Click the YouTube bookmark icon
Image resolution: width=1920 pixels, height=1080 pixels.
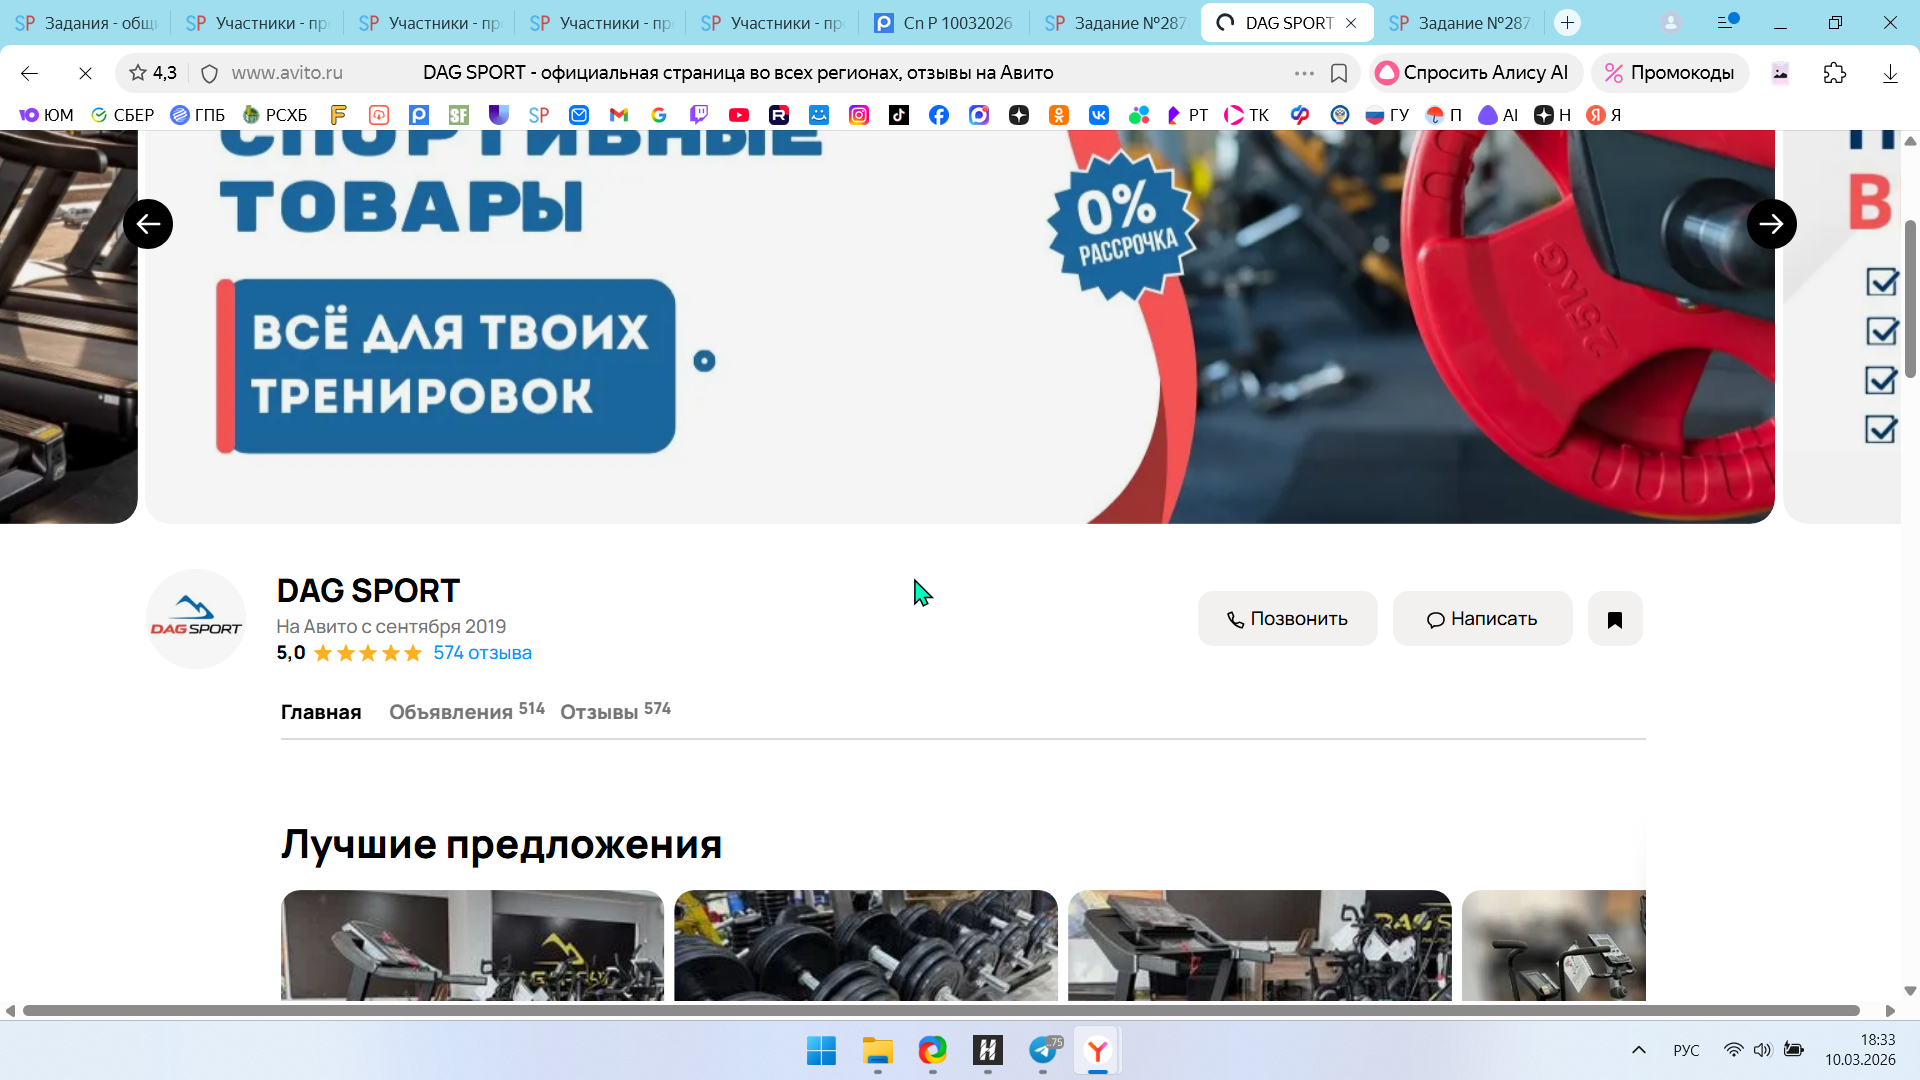pos(739,115)
